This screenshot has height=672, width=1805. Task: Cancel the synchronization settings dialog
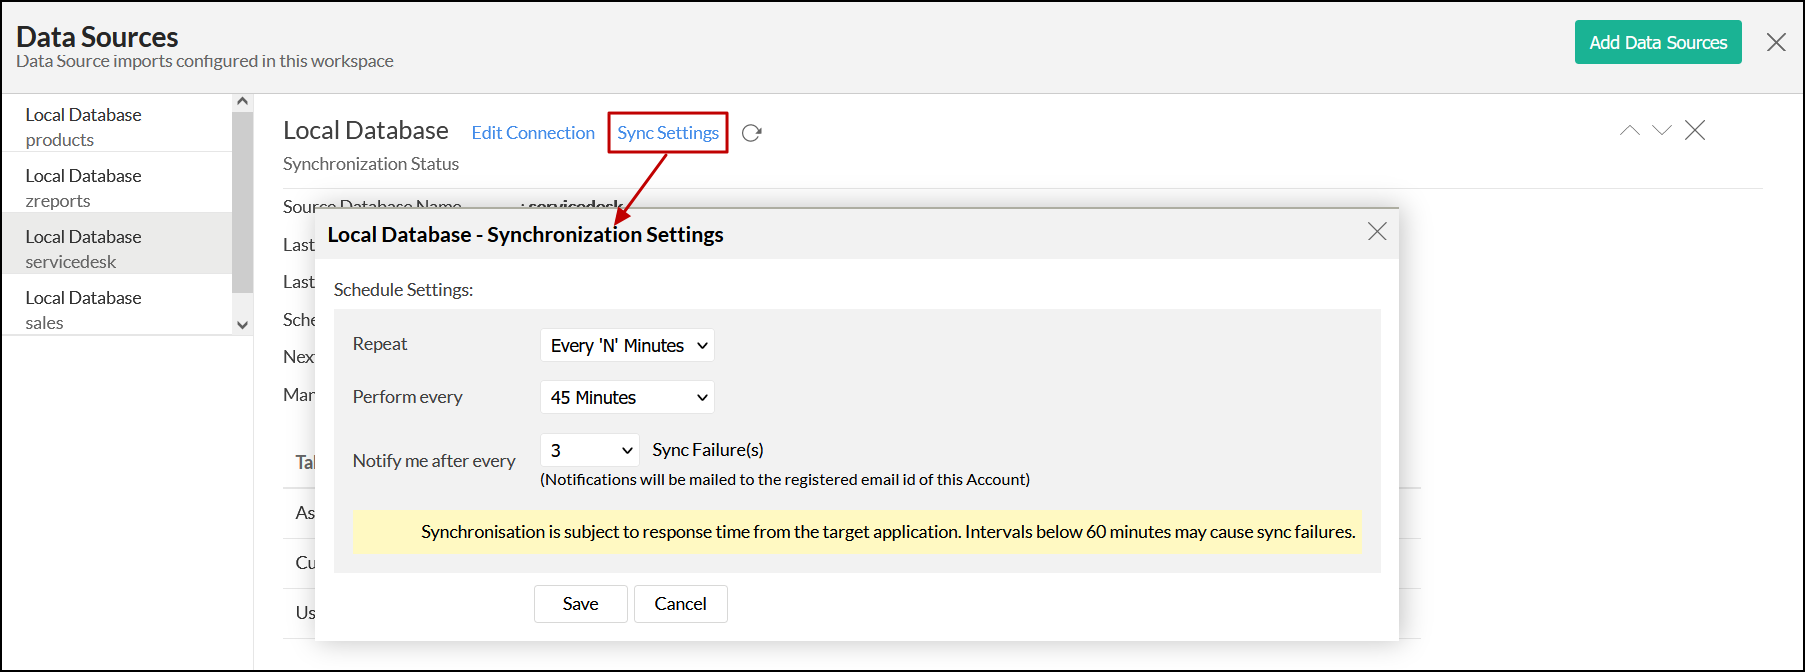click(680, 604)
